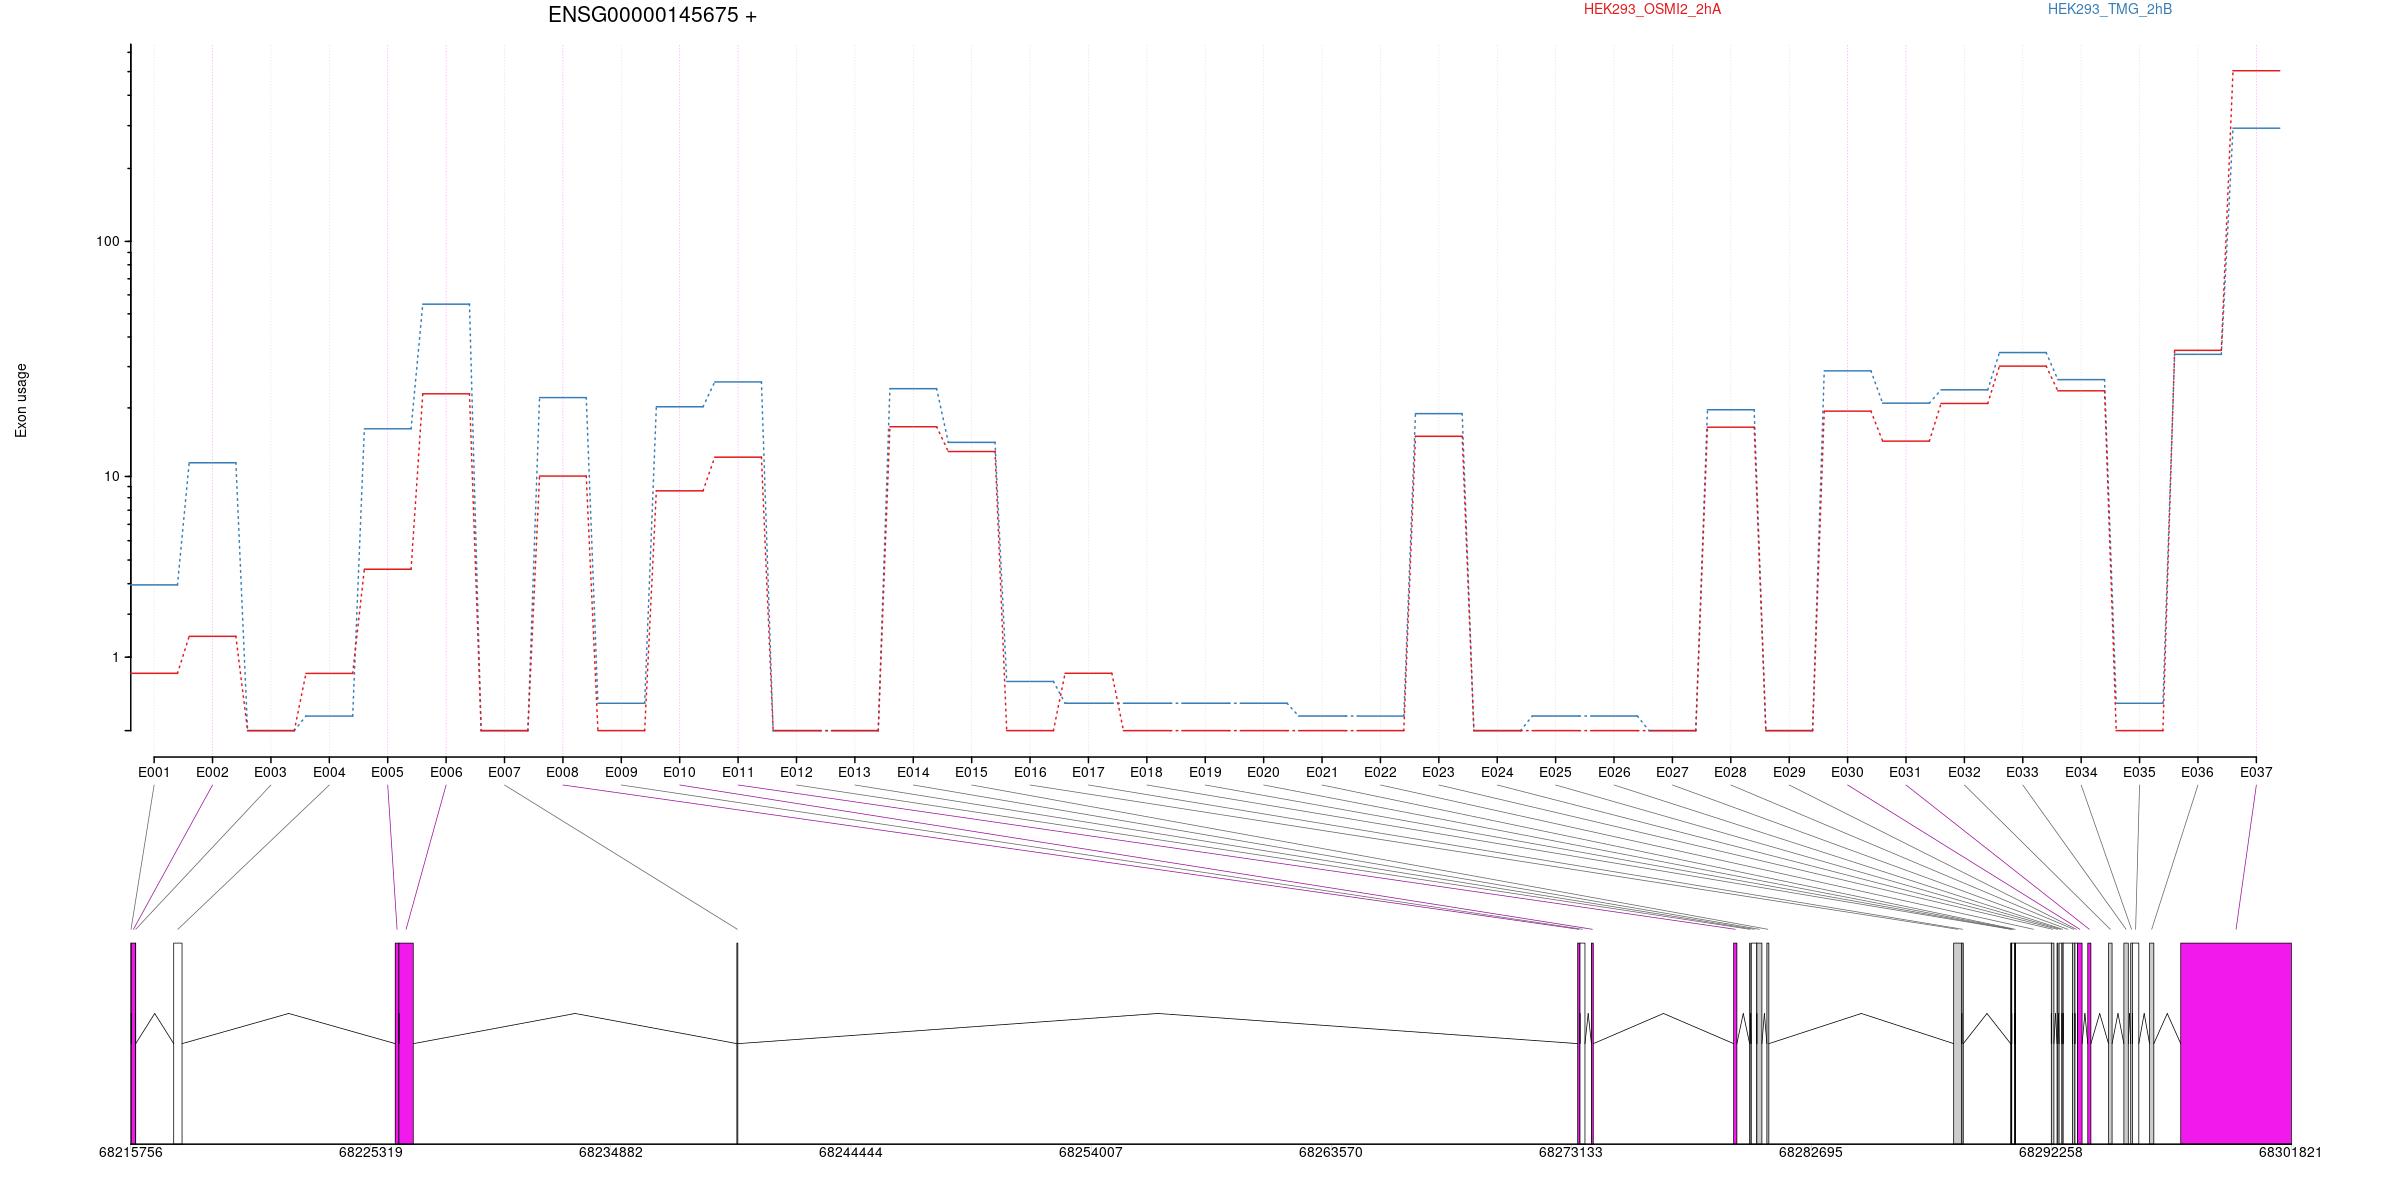Click exon label E008
Screen dimensions: 2400x1200
click(562, 772)
